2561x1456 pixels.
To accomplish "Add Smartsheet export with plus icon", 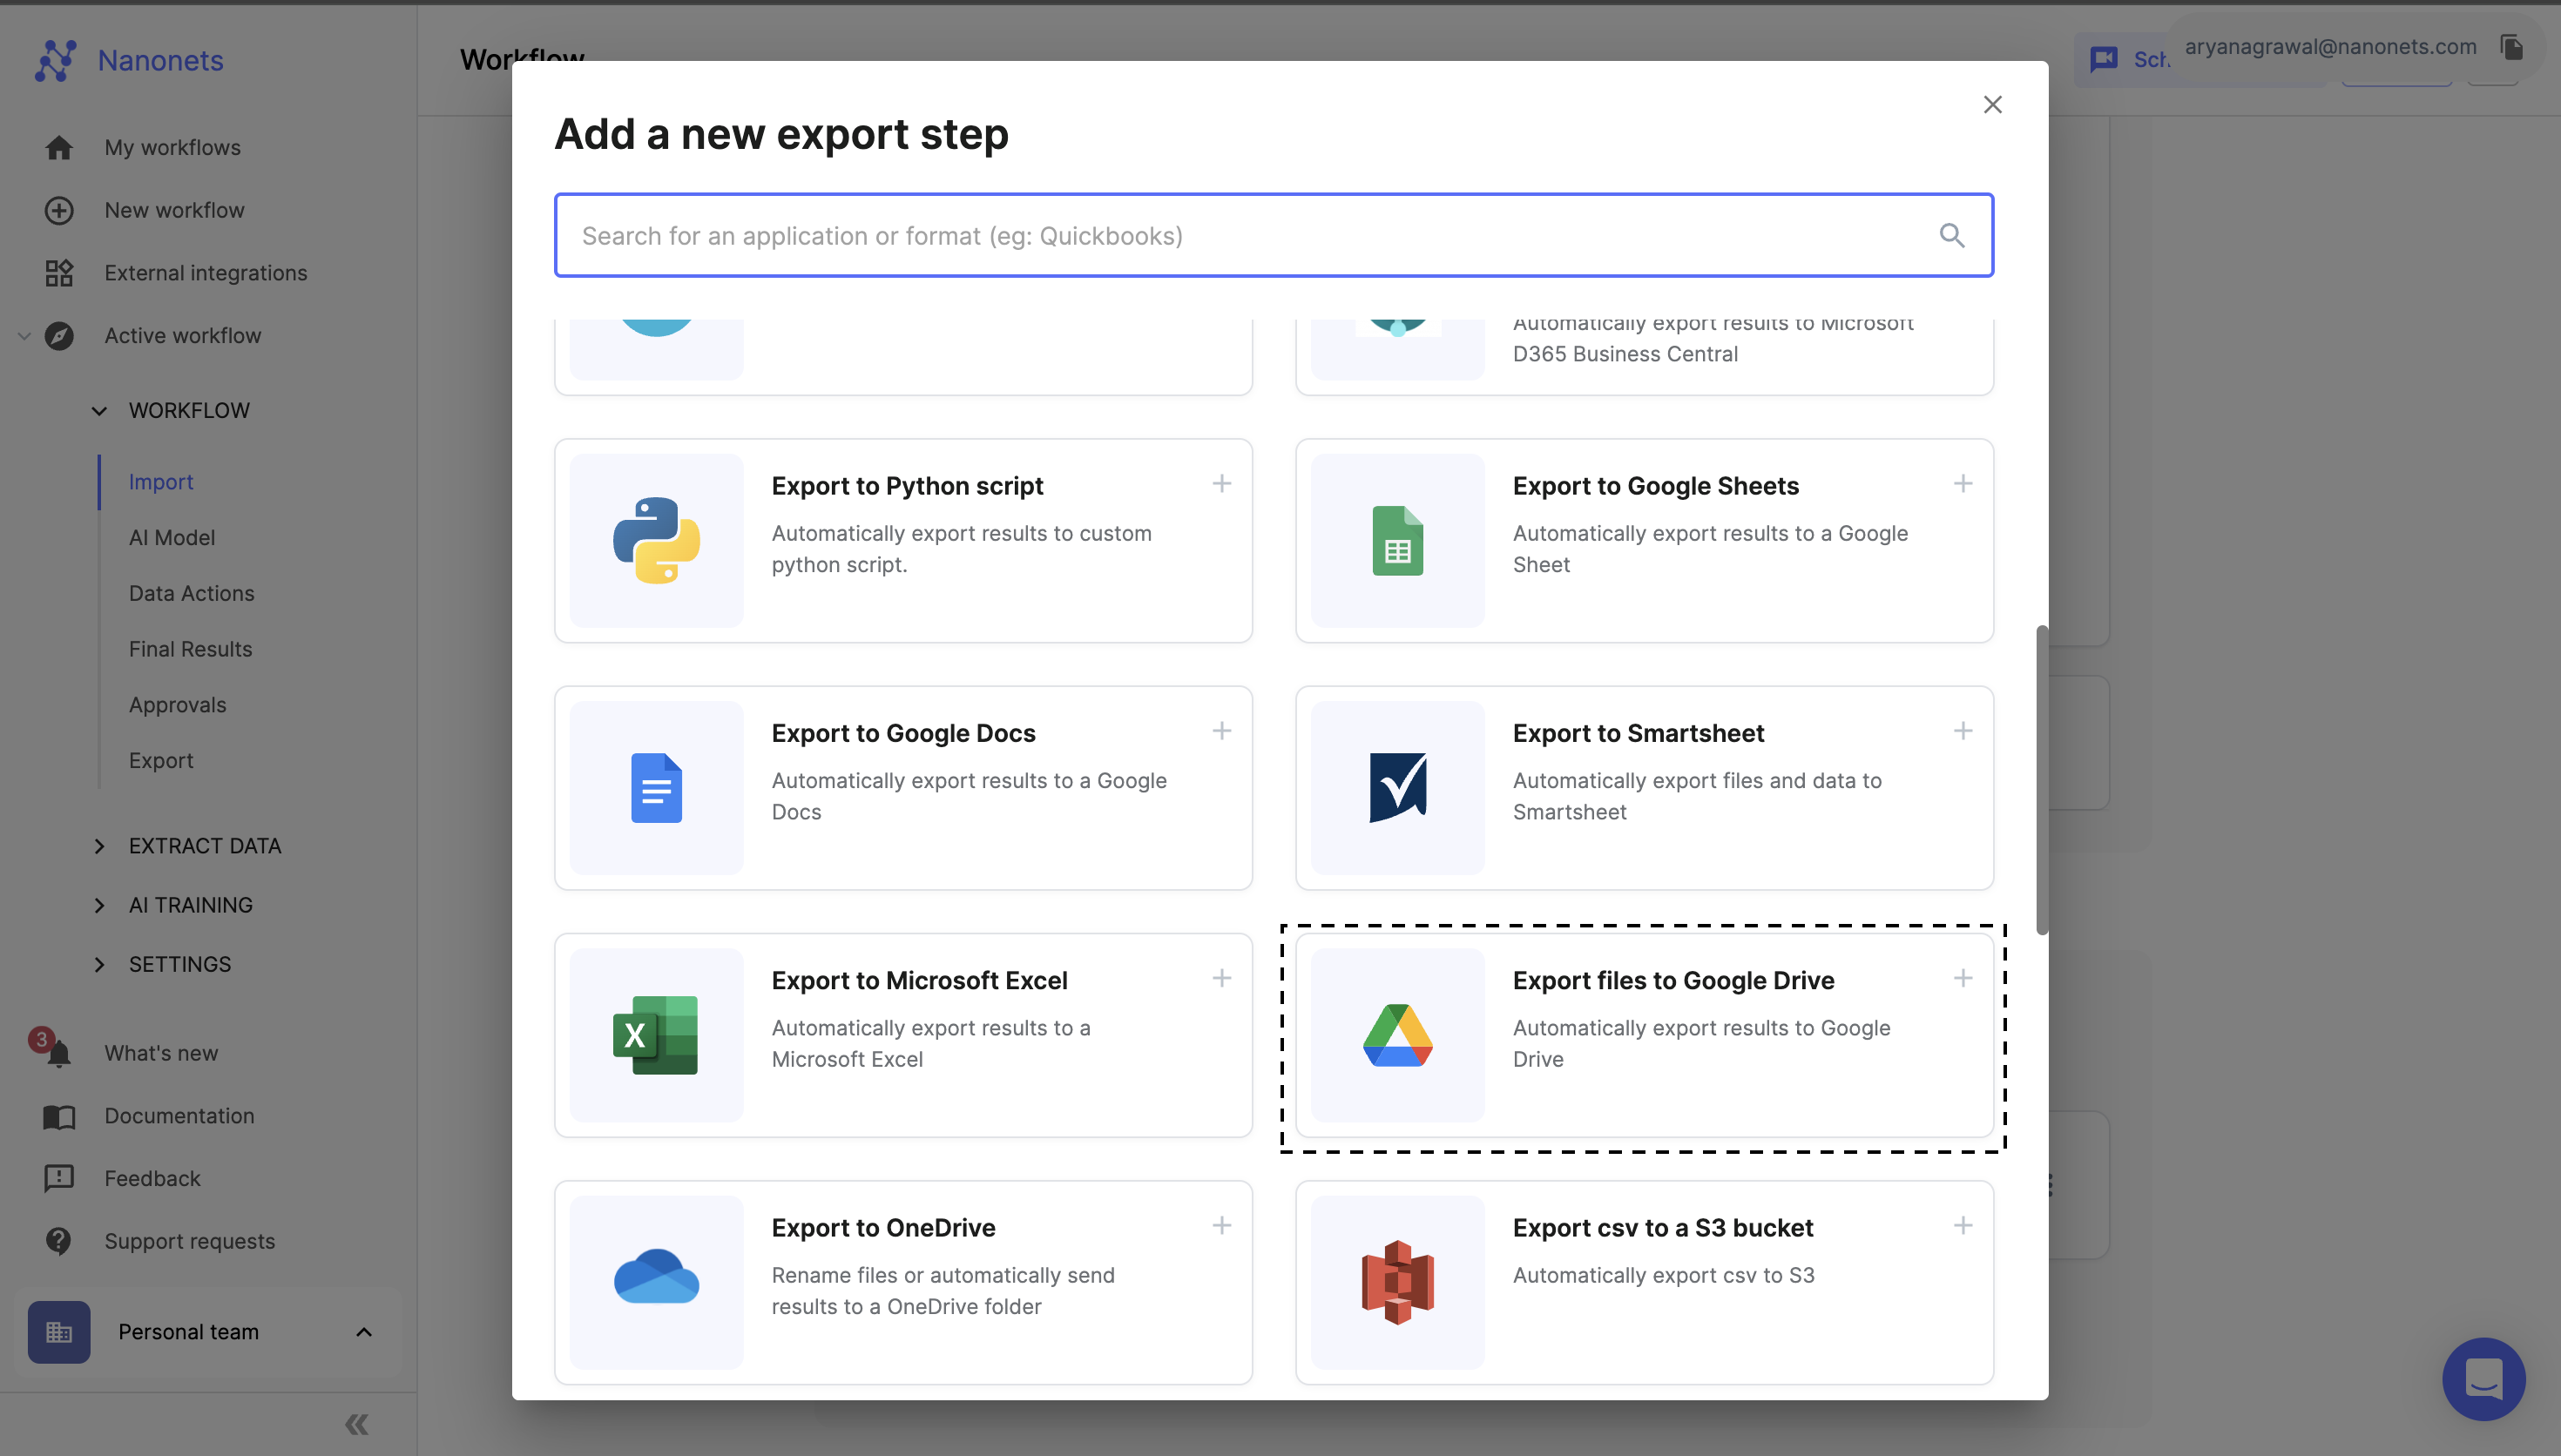I will [x=1963, y=731].
